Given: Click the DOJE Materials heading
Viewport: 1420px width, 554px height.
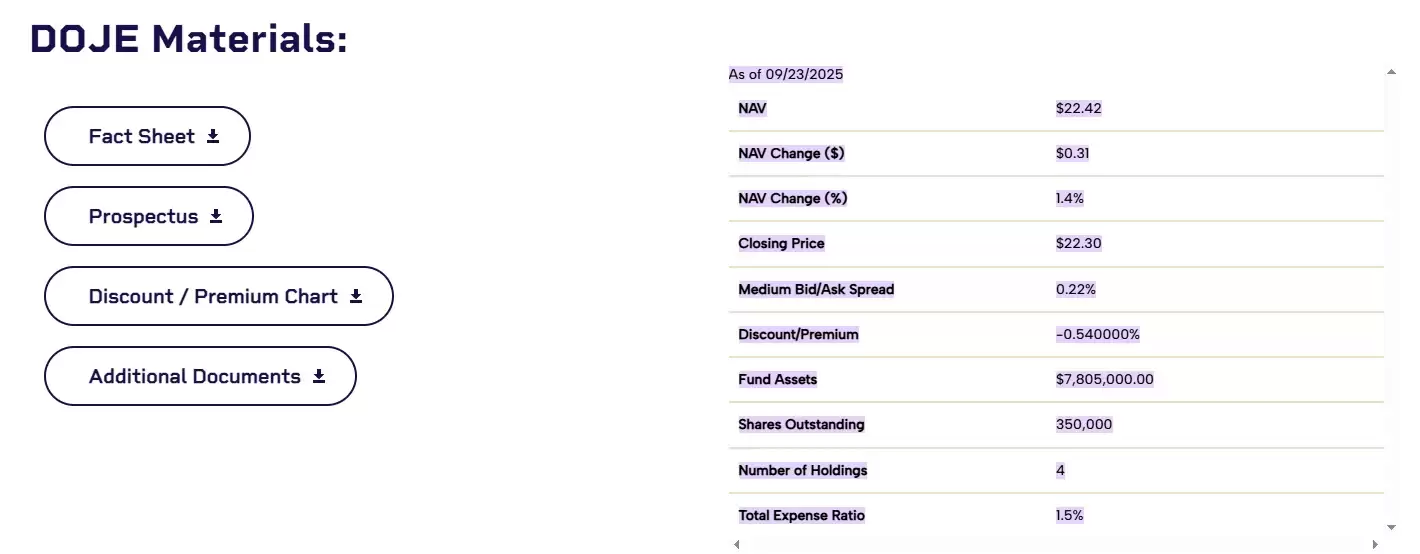Looking at the screenshot, I should [189, 38].
